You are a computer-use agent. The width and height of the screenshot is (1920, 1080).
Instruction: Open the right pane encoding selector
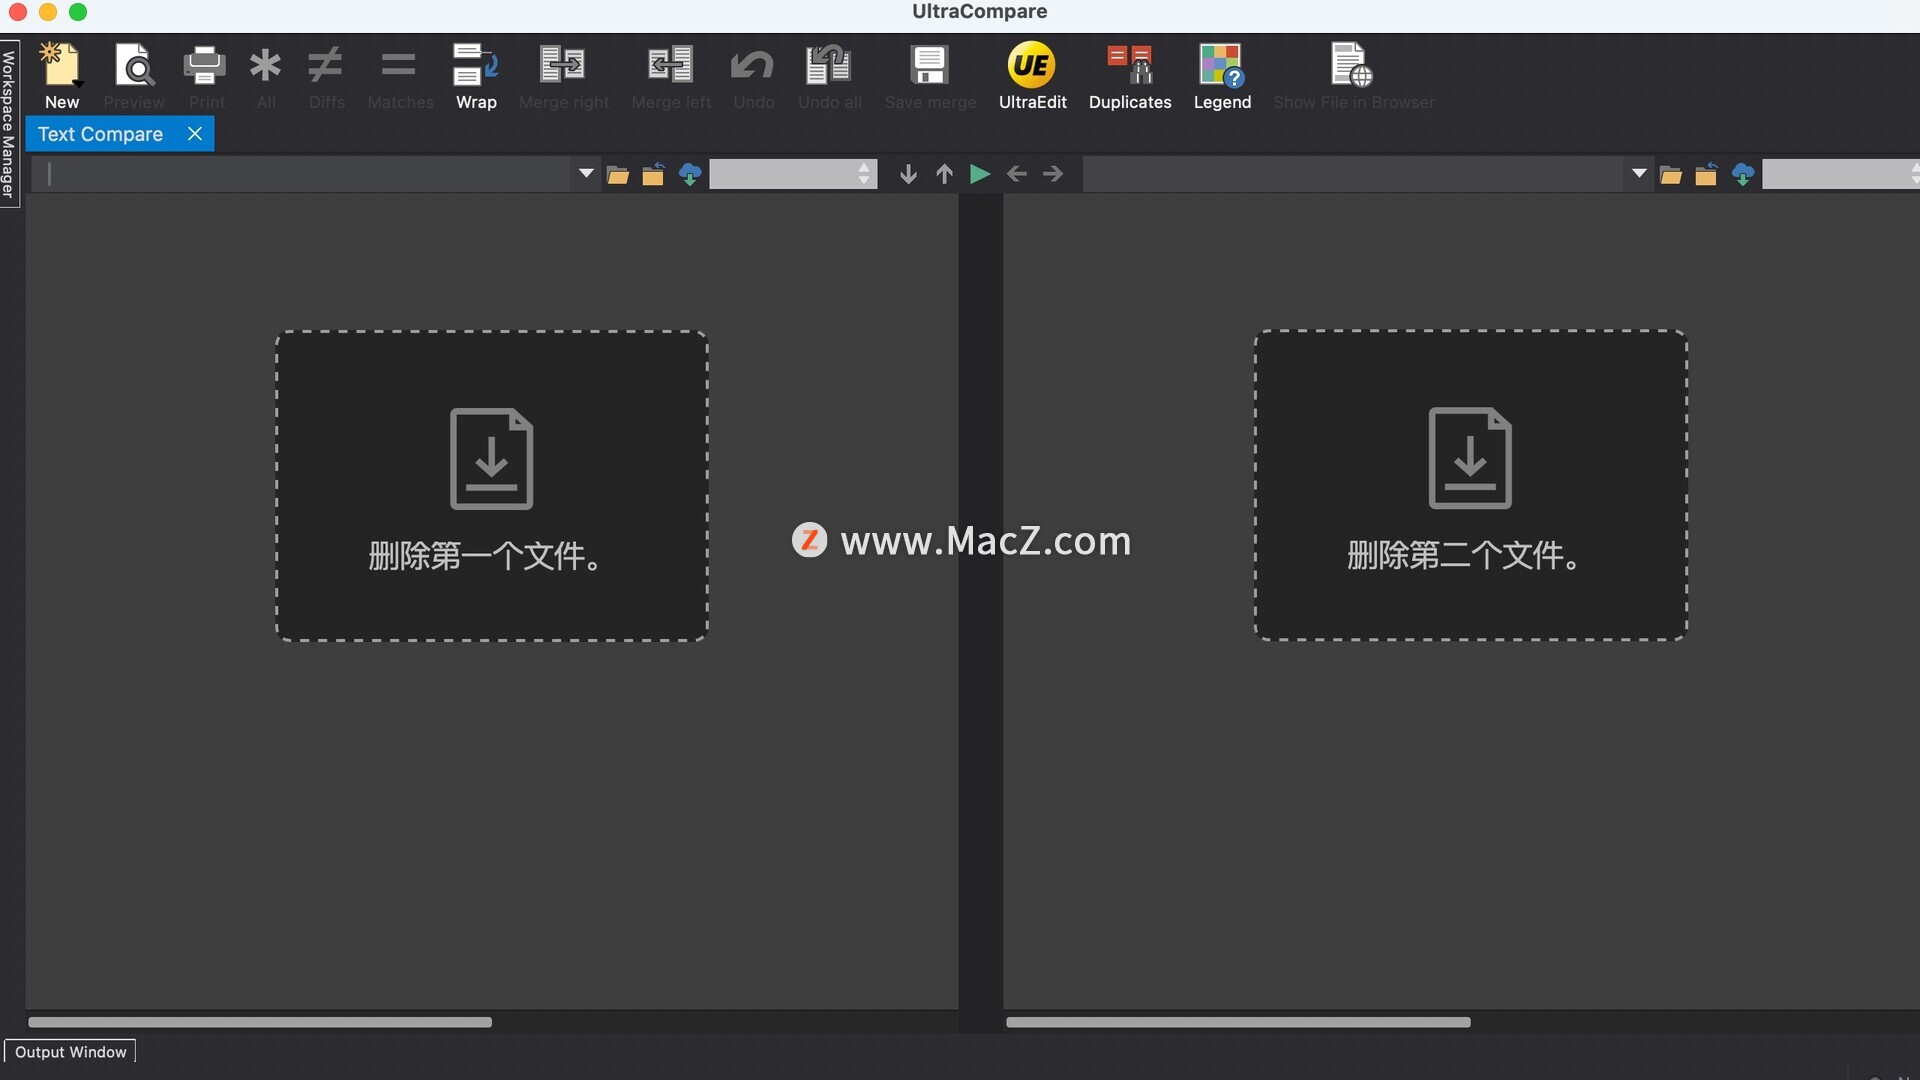tap(1841, 174)
